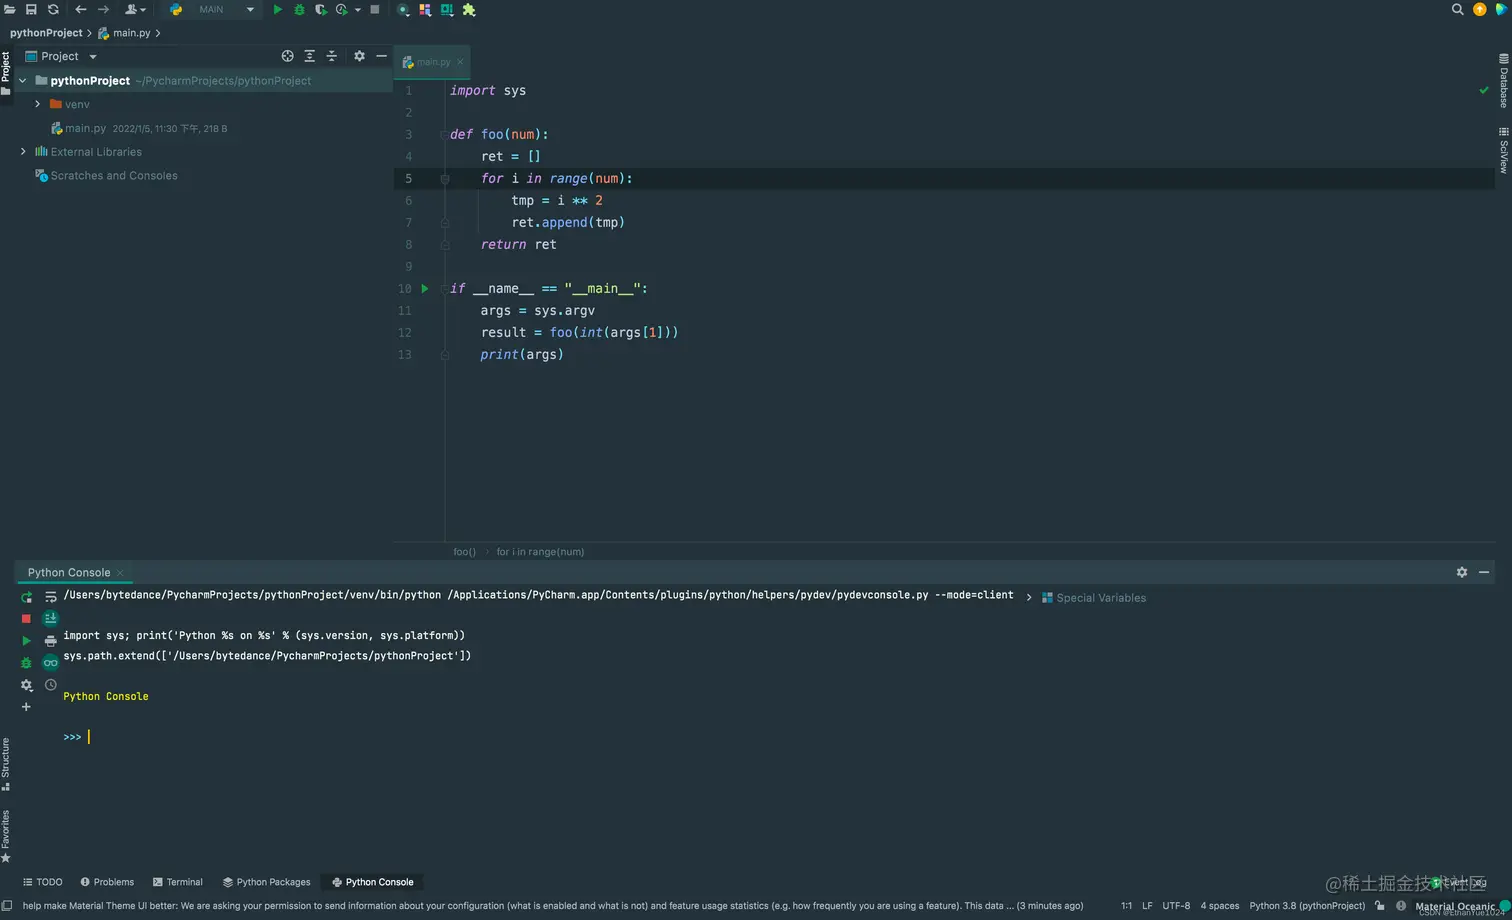Click the 'for i in range(num)' editor breadcrumb
This screenshot has height=920, width=1512.
point(540,552)
